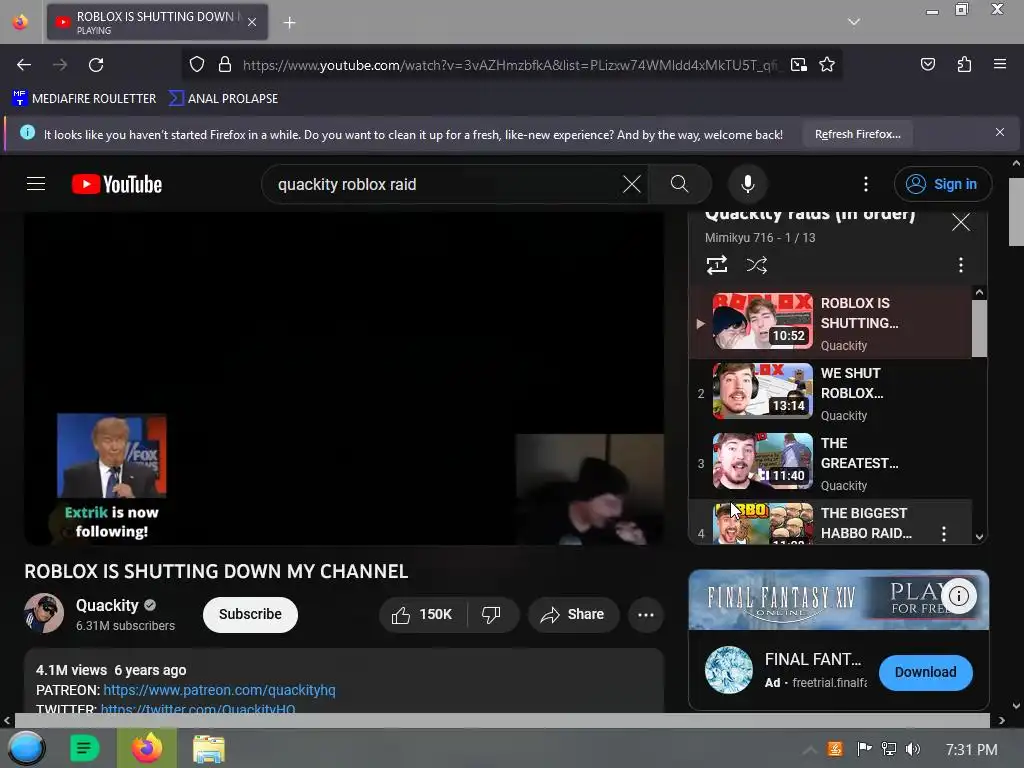This screenshot has width=1024, height=768.
Task: Open ad info icon on banner
Action: 959,596
